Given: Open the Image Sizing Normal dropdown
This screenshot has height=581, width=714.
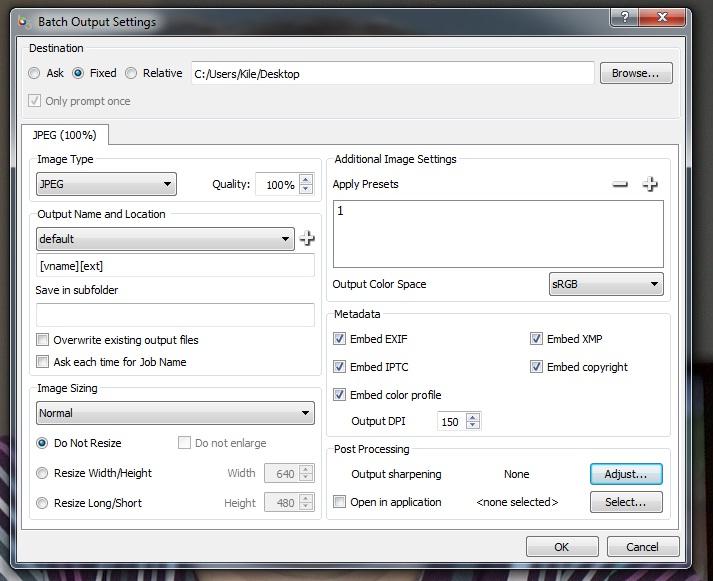Looking at the screenshot, I should tap(175, 413).
